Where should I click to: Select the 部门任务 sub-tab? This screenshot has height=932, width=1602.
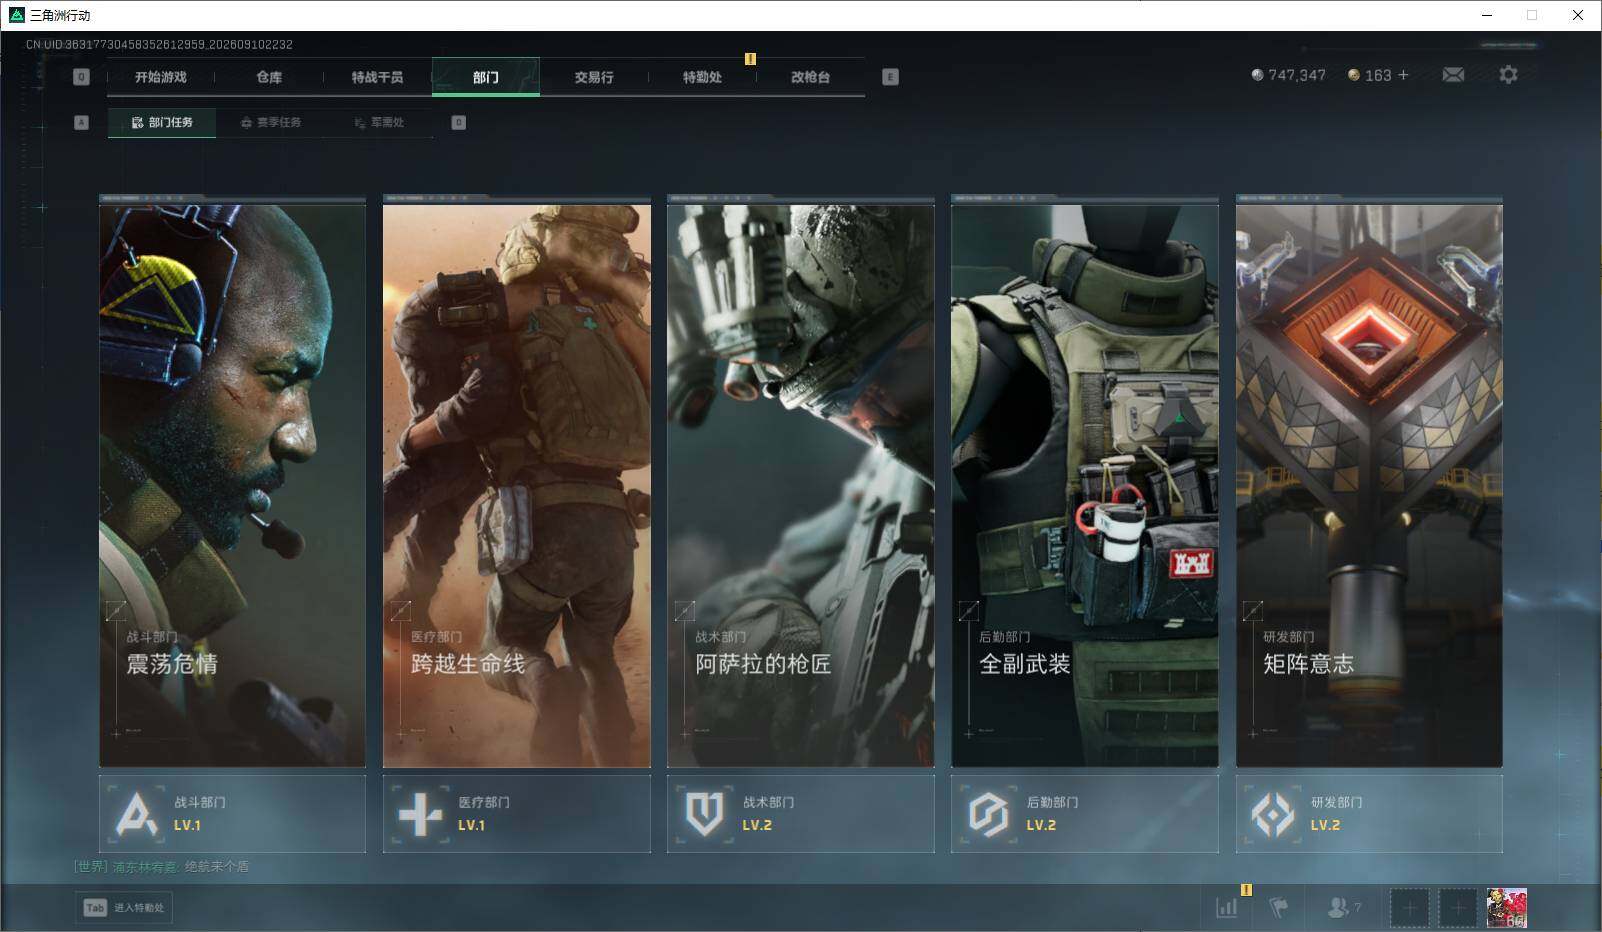162,122
